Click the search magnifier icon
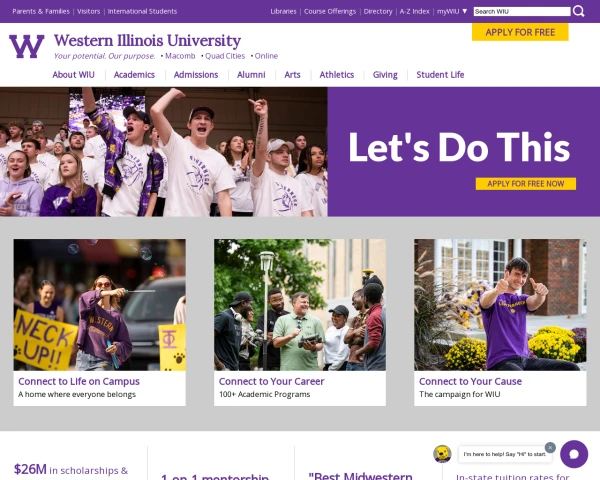 pyautogui.click(x=578, y=11)
